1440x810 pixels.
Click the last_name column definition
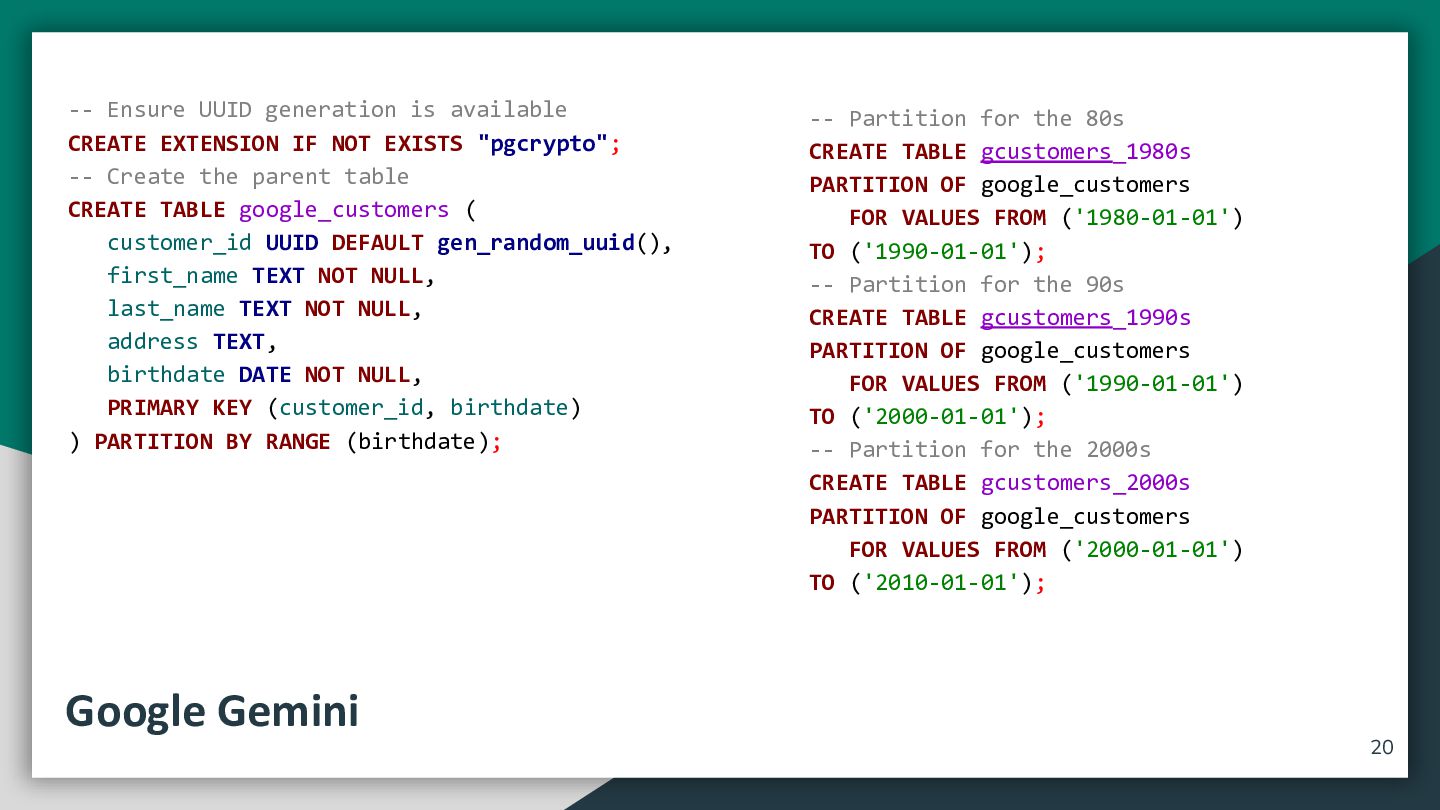(265, 309)
